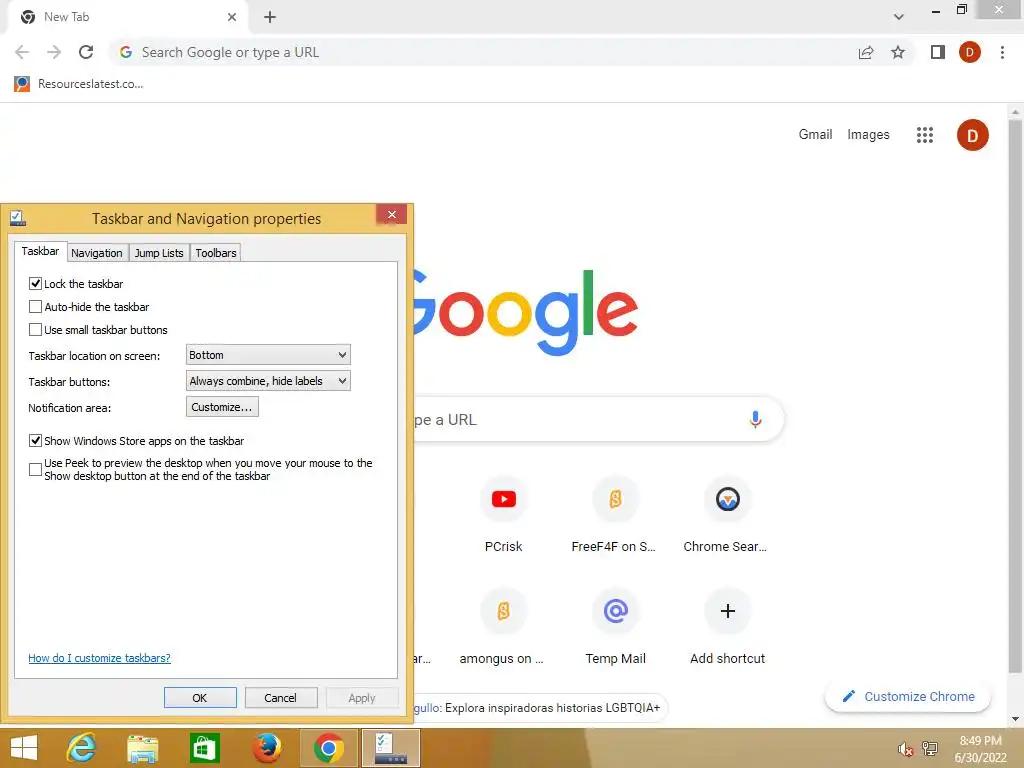Click OK in the Taskbar properties dialog

click(200, 697)
